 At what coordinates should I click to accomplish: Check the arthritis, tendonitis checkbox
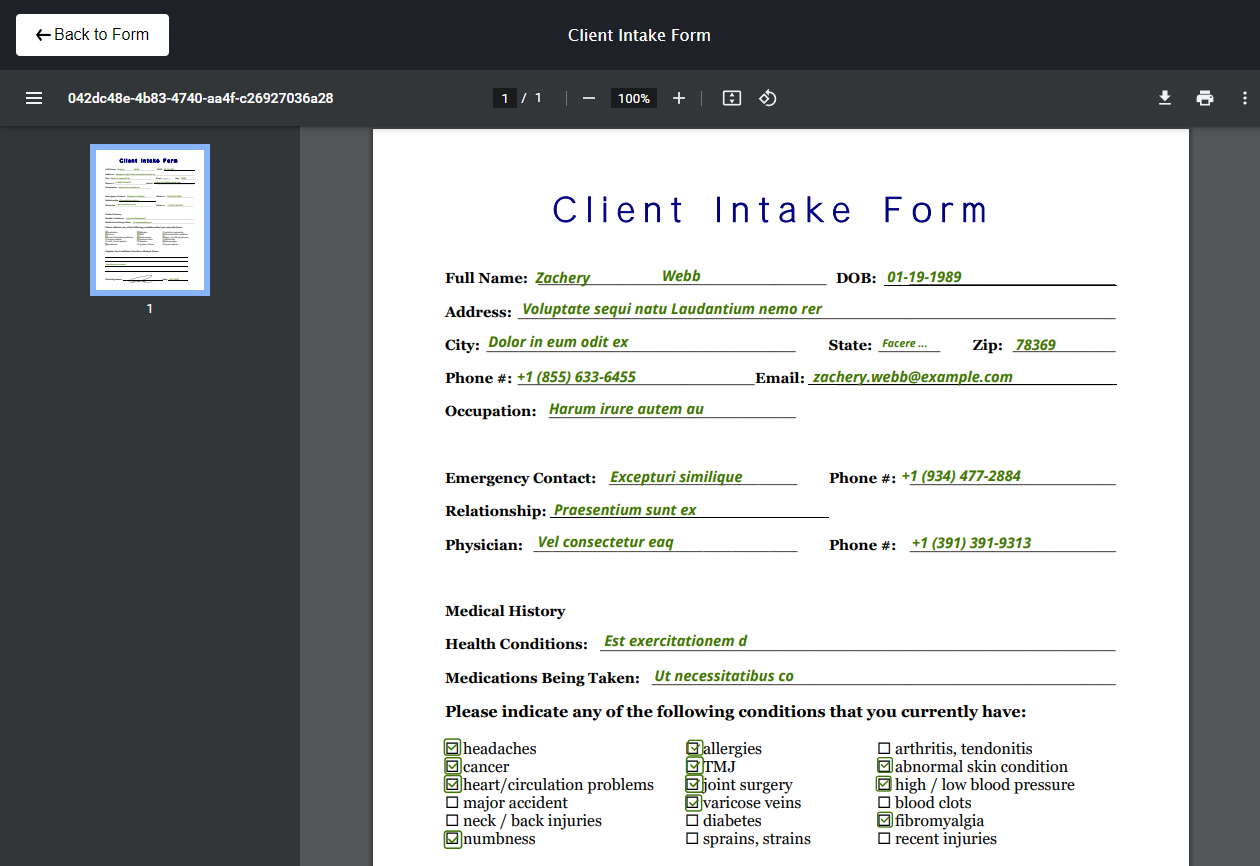(x=884, y=749)
